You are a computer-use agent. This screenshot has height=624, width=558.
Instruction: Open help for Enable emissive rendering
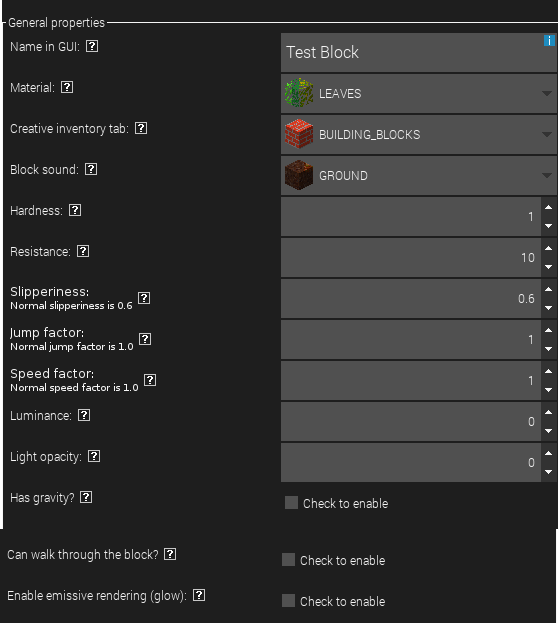(199, 595)
